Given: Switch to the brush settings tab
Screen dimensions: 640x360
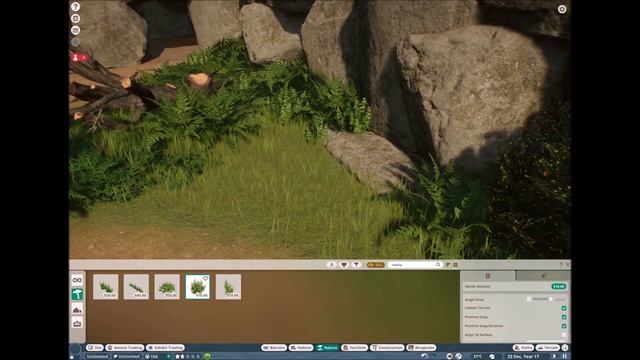Looking at the screenshot, I should click(543, 276).
